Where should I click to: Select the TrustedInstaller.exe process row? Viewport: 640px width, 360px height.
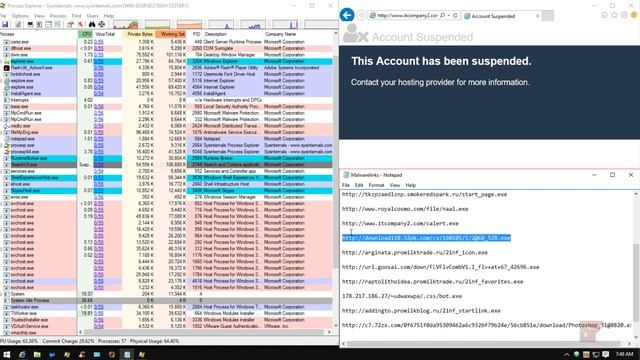tap(166, 320)
